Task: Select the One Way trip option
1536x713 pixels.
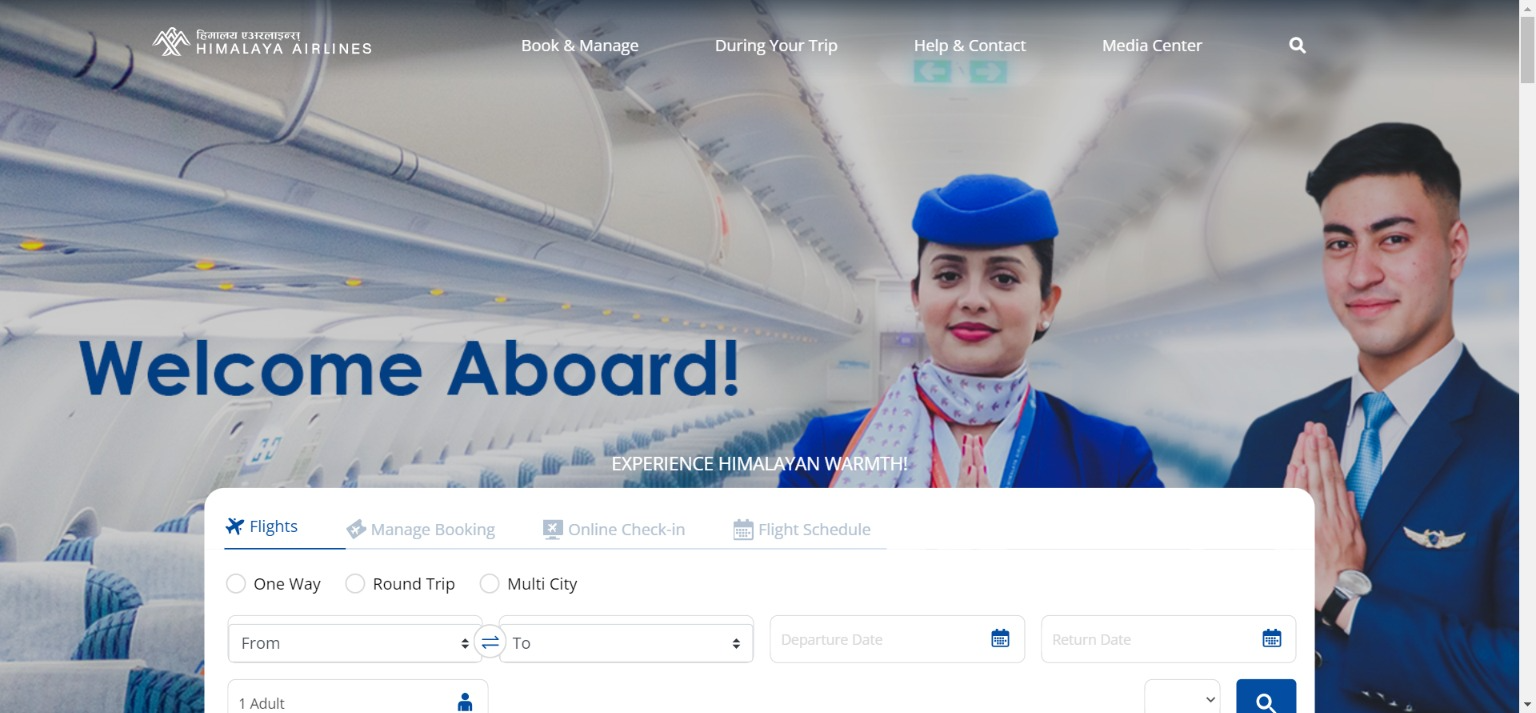Action: [236, 584]
